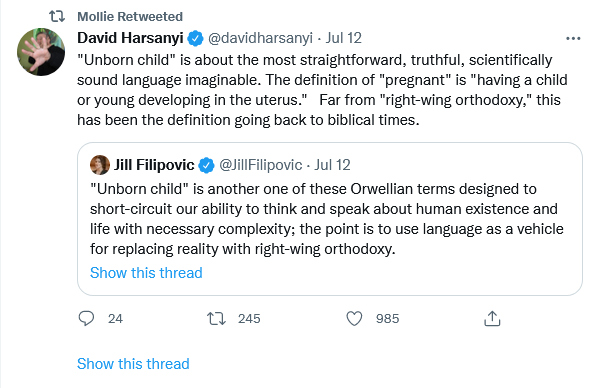
Task: Open bottom Show this thread link
Action: tap(133, 364)
